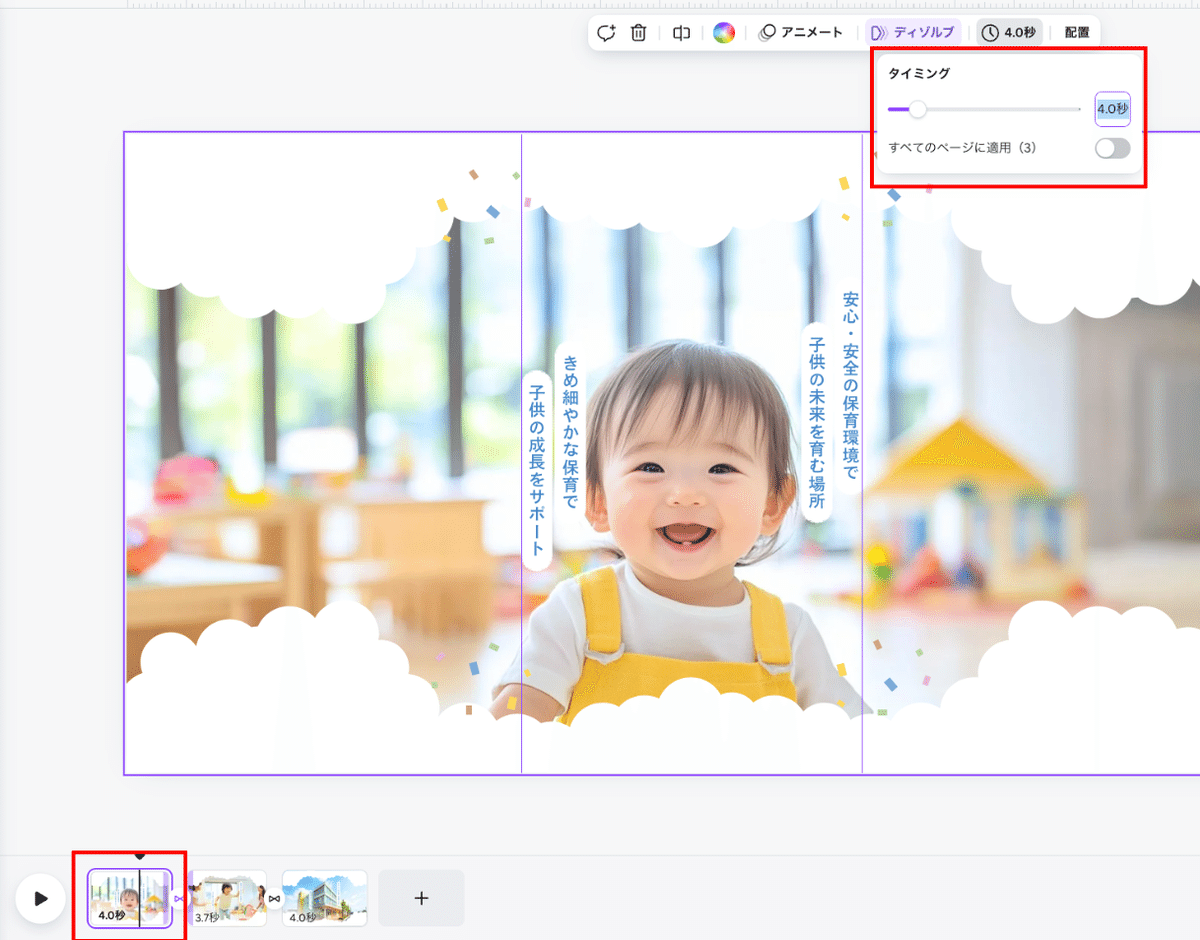The width and height of the screenshot is (1200, 940).
Task: Open the アニメート animation panel
Action: click(800, 33)
